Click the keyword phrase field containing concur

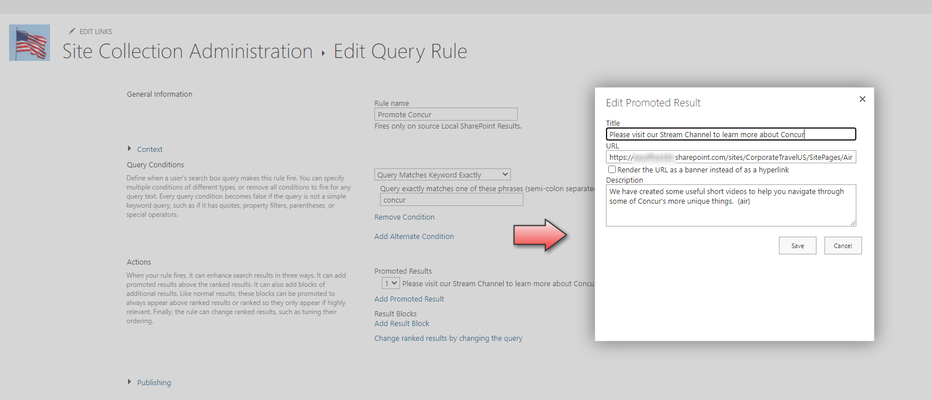pyautogui.click(x=451, y=200)
